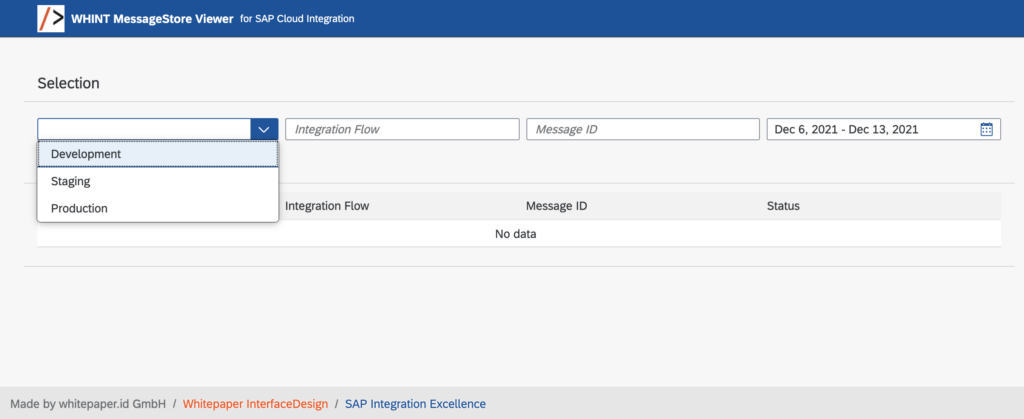The height and width of the screenshot is (419, 1024).
Task: Click the Message ID input field
Action: (x=643, y=129)
